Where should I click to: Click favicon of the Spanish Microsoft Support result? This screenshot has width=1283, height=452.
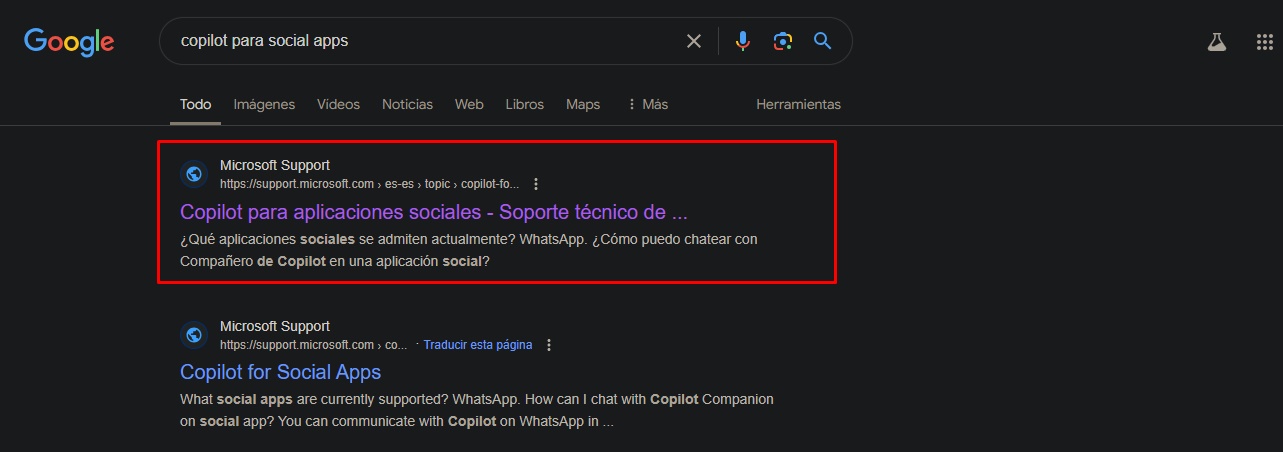(x=194, y=174)
